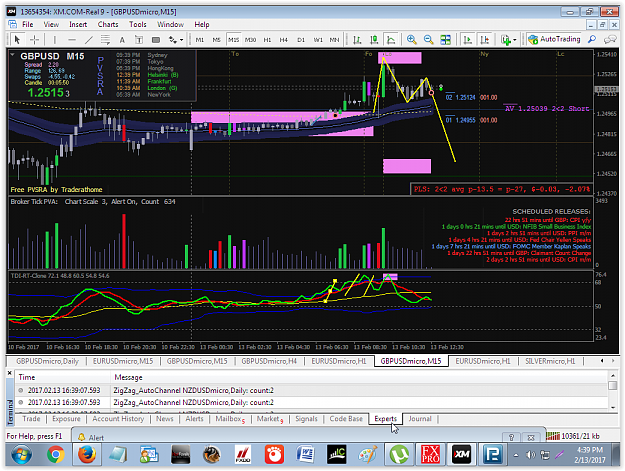
Task: Open the Mailbox terminal tab
Action: pos(230,419)
